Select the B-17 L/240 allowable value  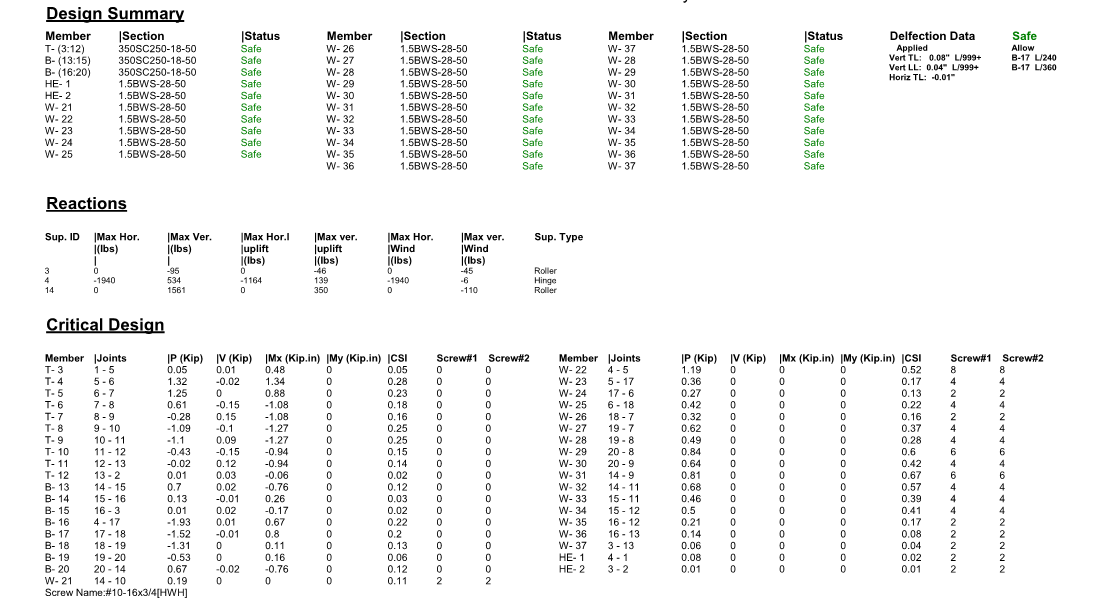click(x=1033, y=58)
